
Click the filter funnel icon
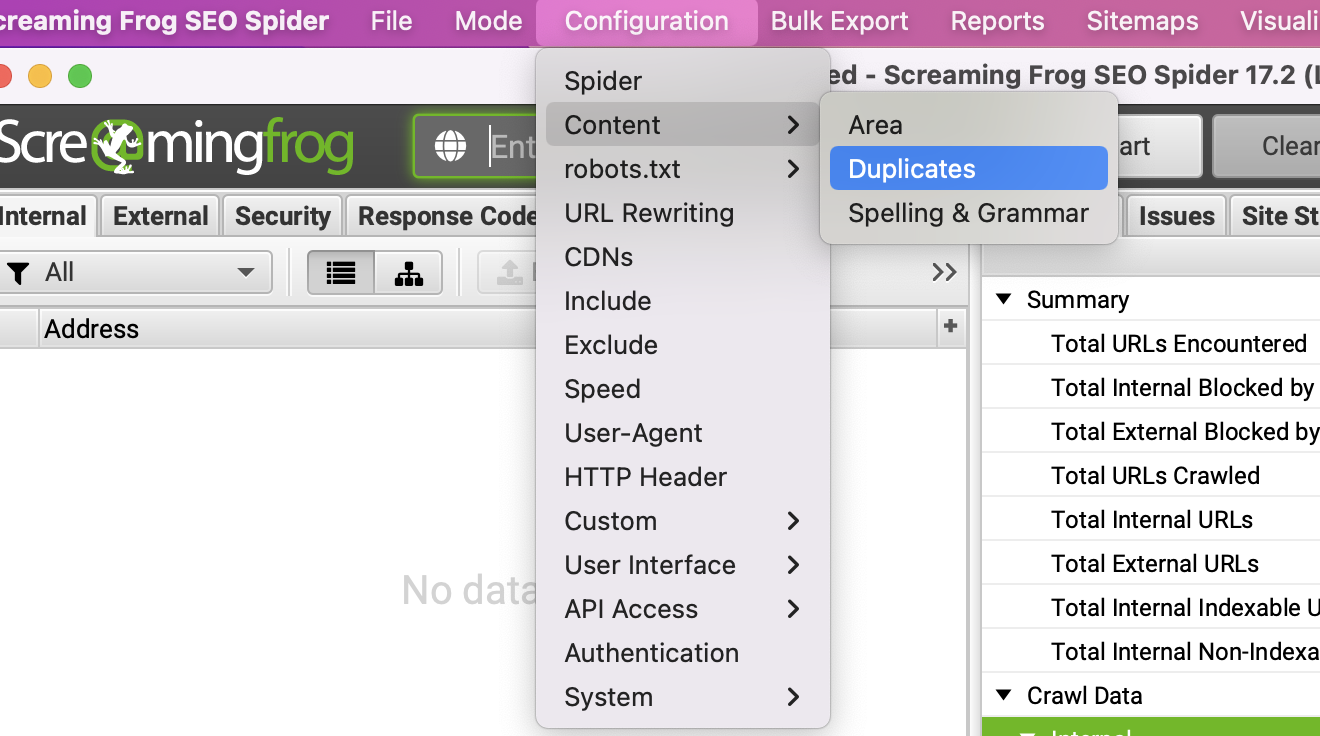[x=18, y=273]
